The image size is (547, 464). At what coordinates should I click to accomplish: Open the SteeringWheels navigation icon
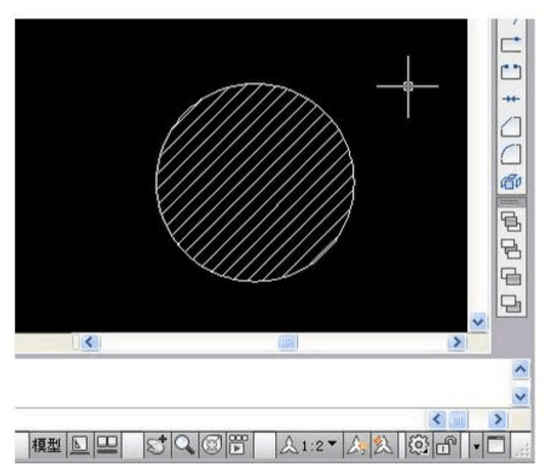point(212,445)
